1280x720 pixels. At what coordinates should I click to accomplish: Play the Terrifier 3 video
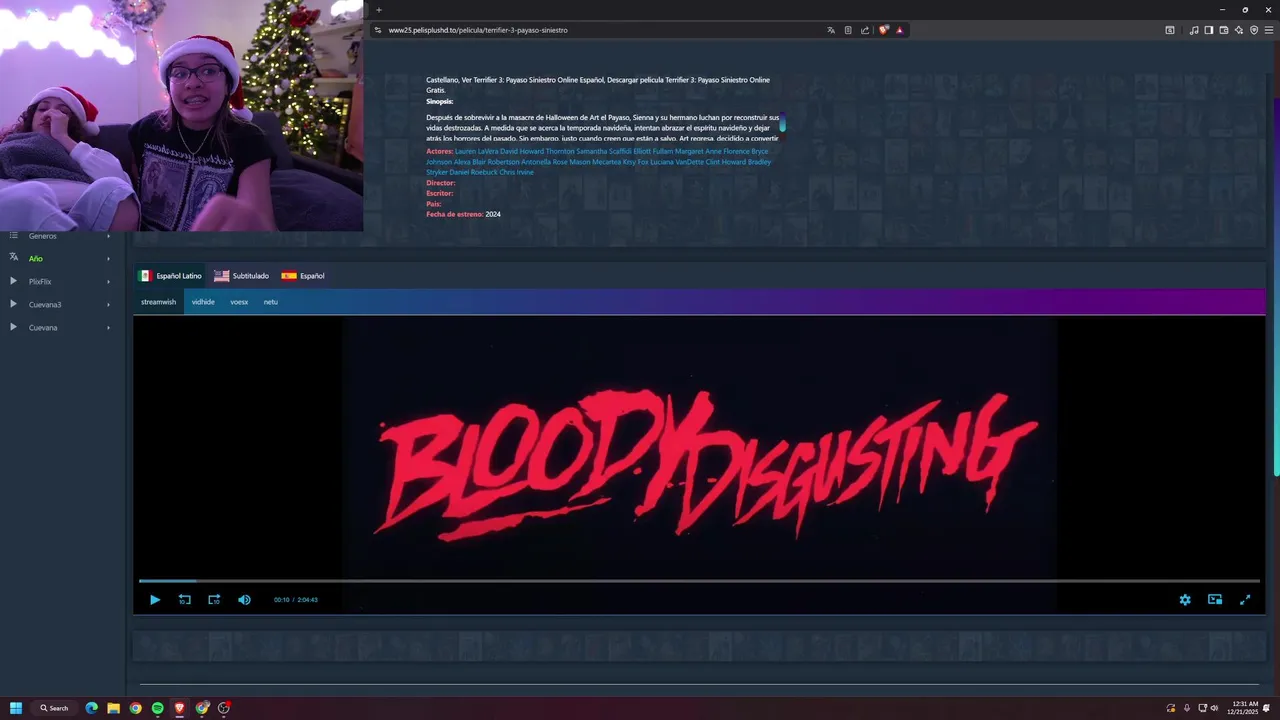154,600
